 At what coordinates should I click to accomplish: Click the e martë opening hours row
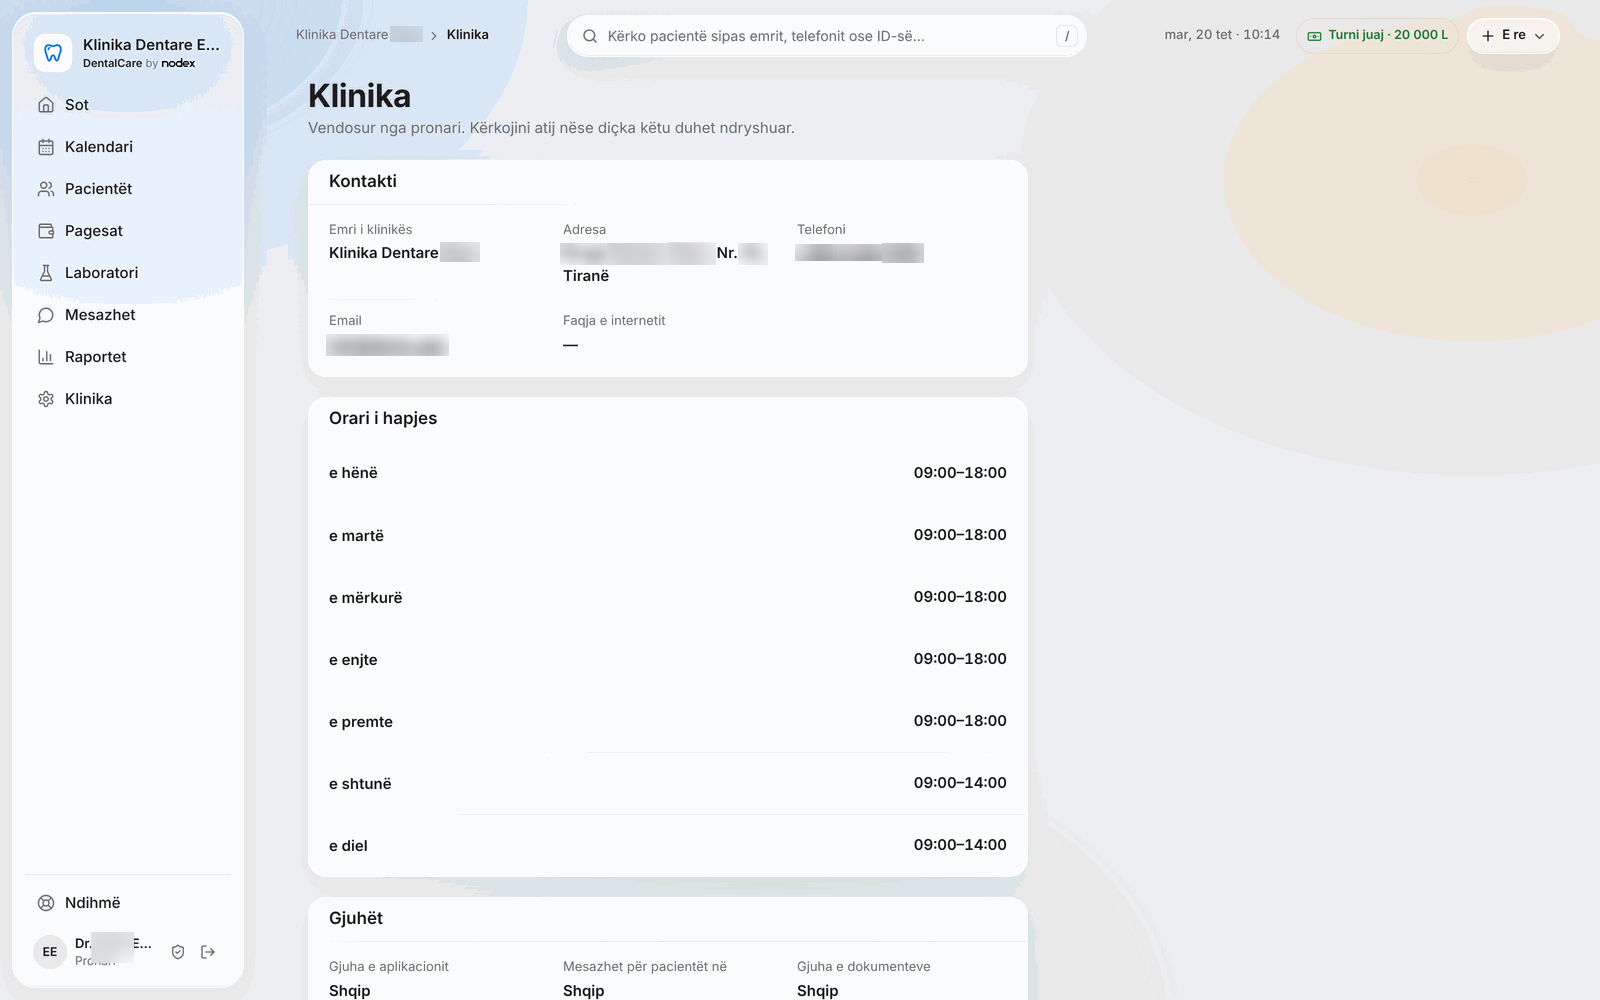[x=668, y=535]
